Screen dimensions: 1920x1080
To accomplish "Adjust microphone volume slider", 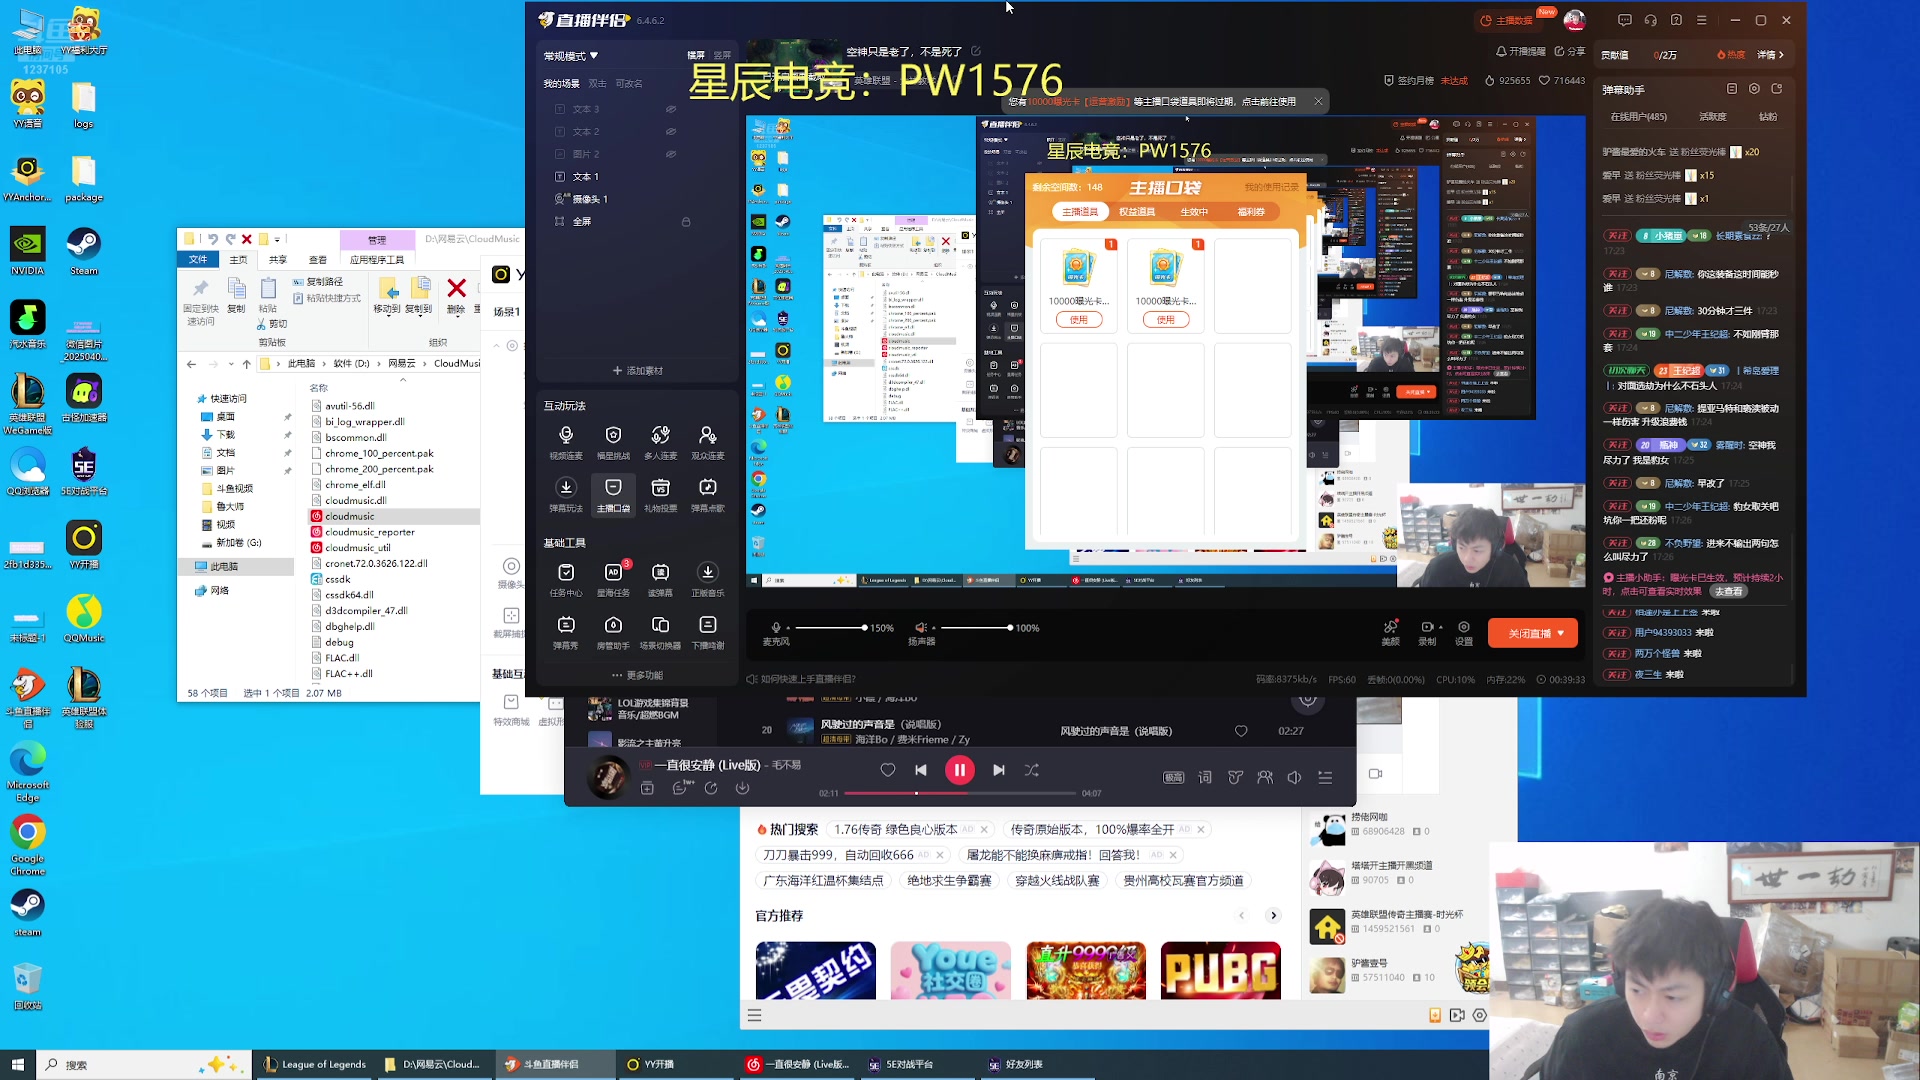I will 830,628.
